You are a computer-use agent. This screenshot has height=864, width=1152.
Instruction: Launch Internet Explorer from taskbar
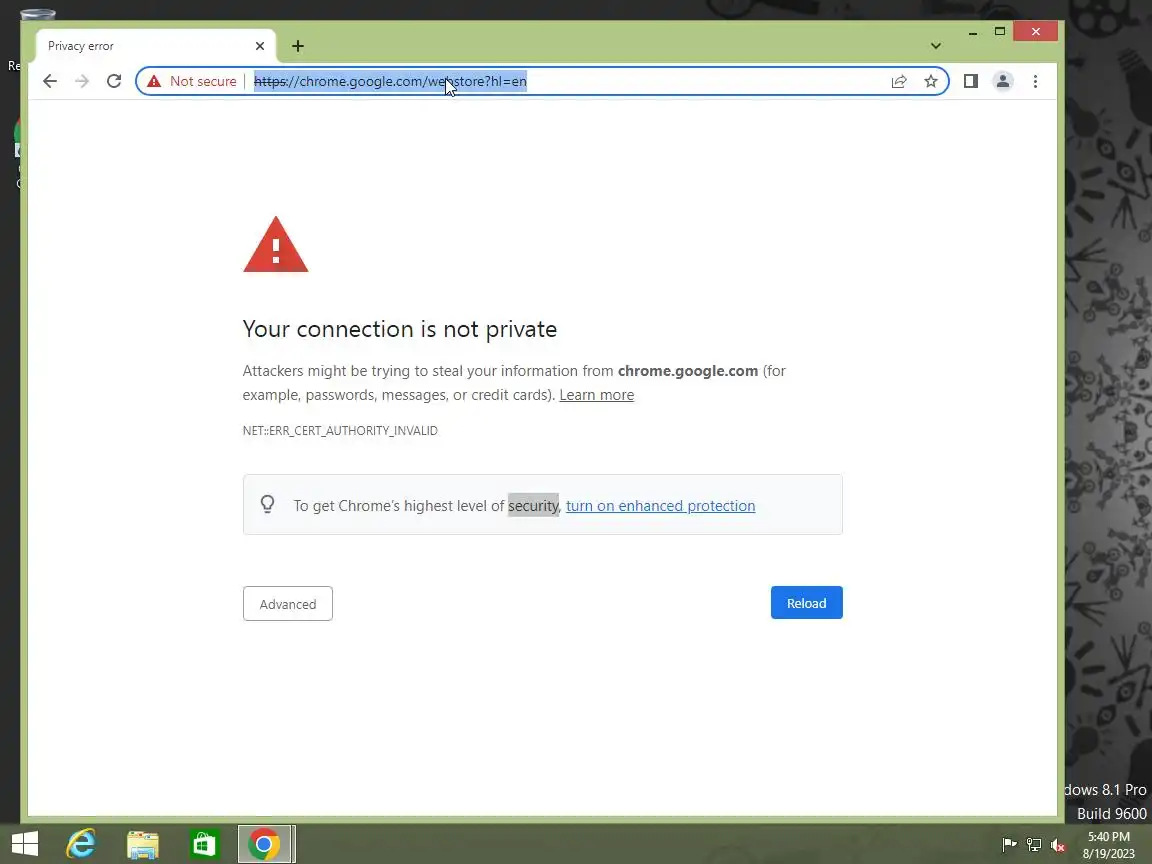coord(81,843)
